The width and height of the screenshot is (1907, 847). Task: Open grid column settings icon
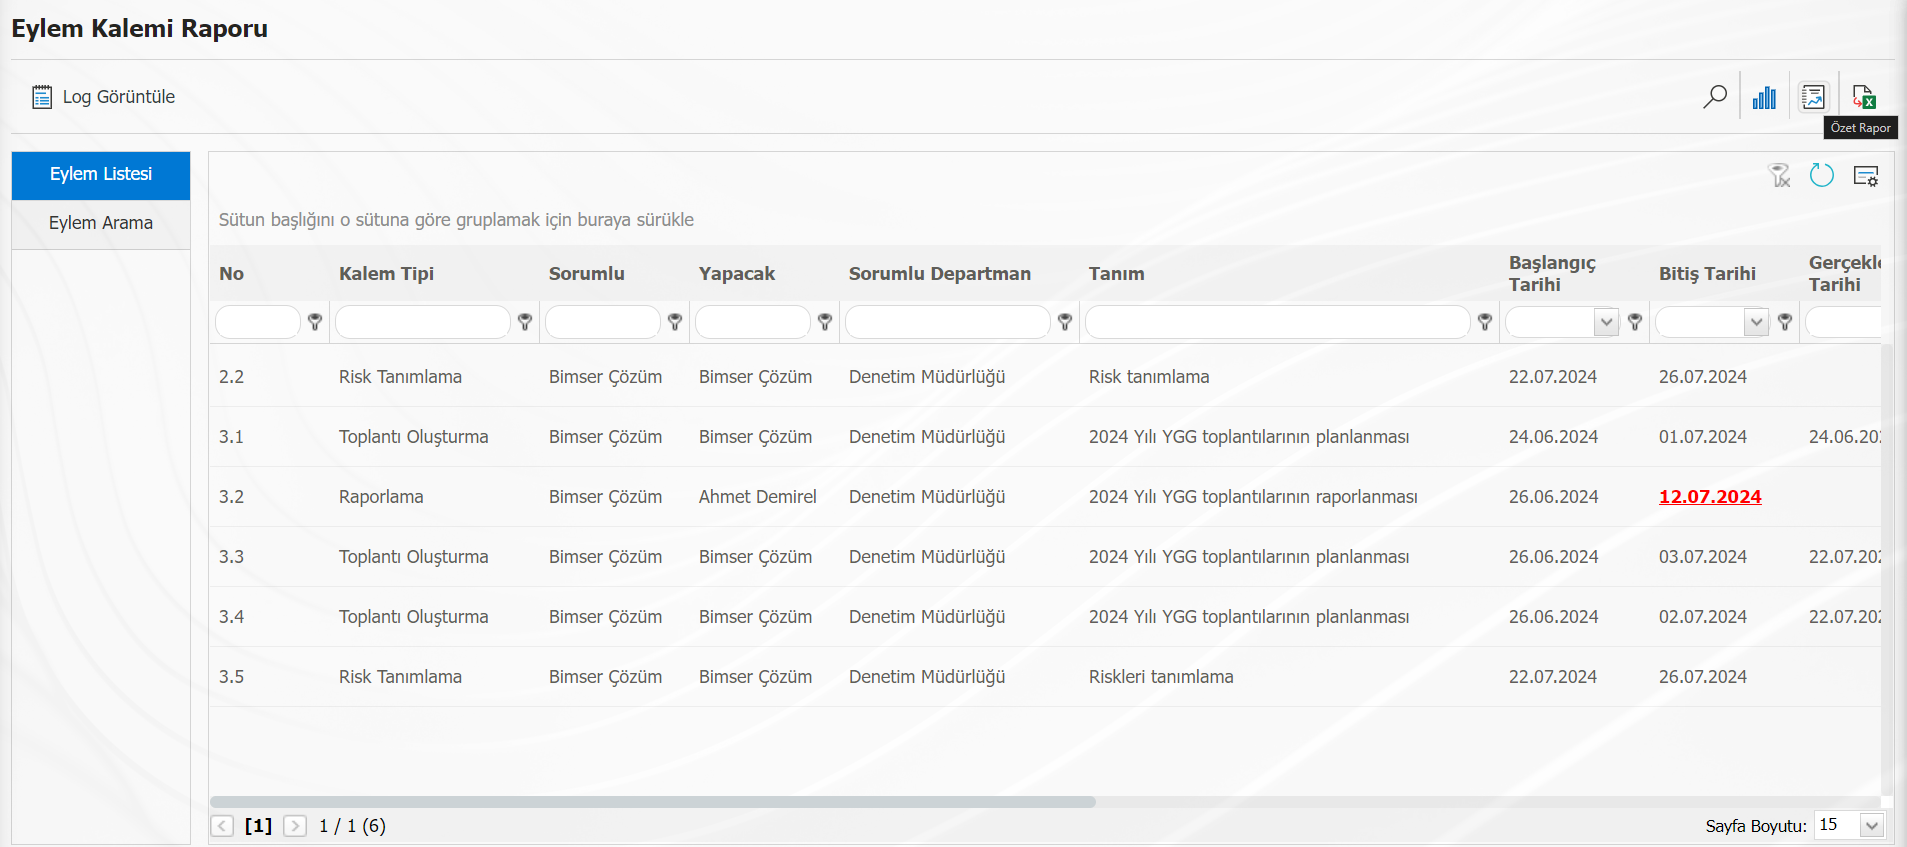(x=1866, y=176)
